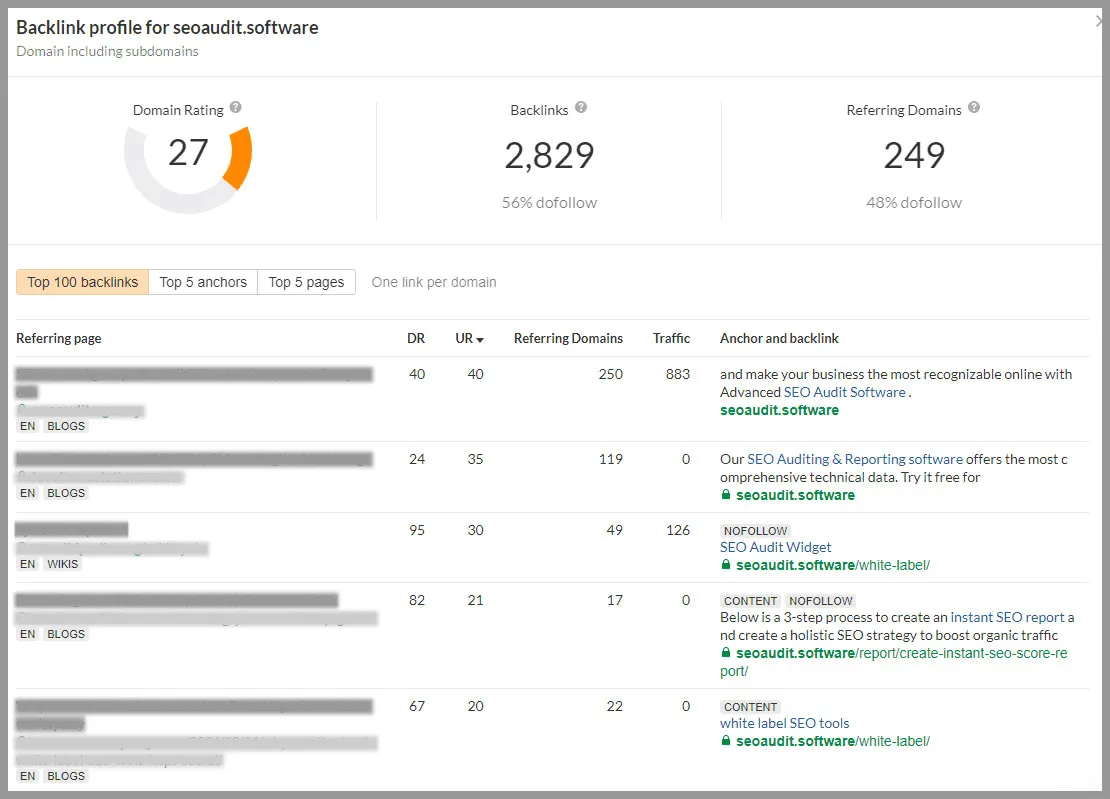
Task: Open seoaudit.software/white-label/ URL under SEO Audit Widget
Action: click(x=832, y=565)
